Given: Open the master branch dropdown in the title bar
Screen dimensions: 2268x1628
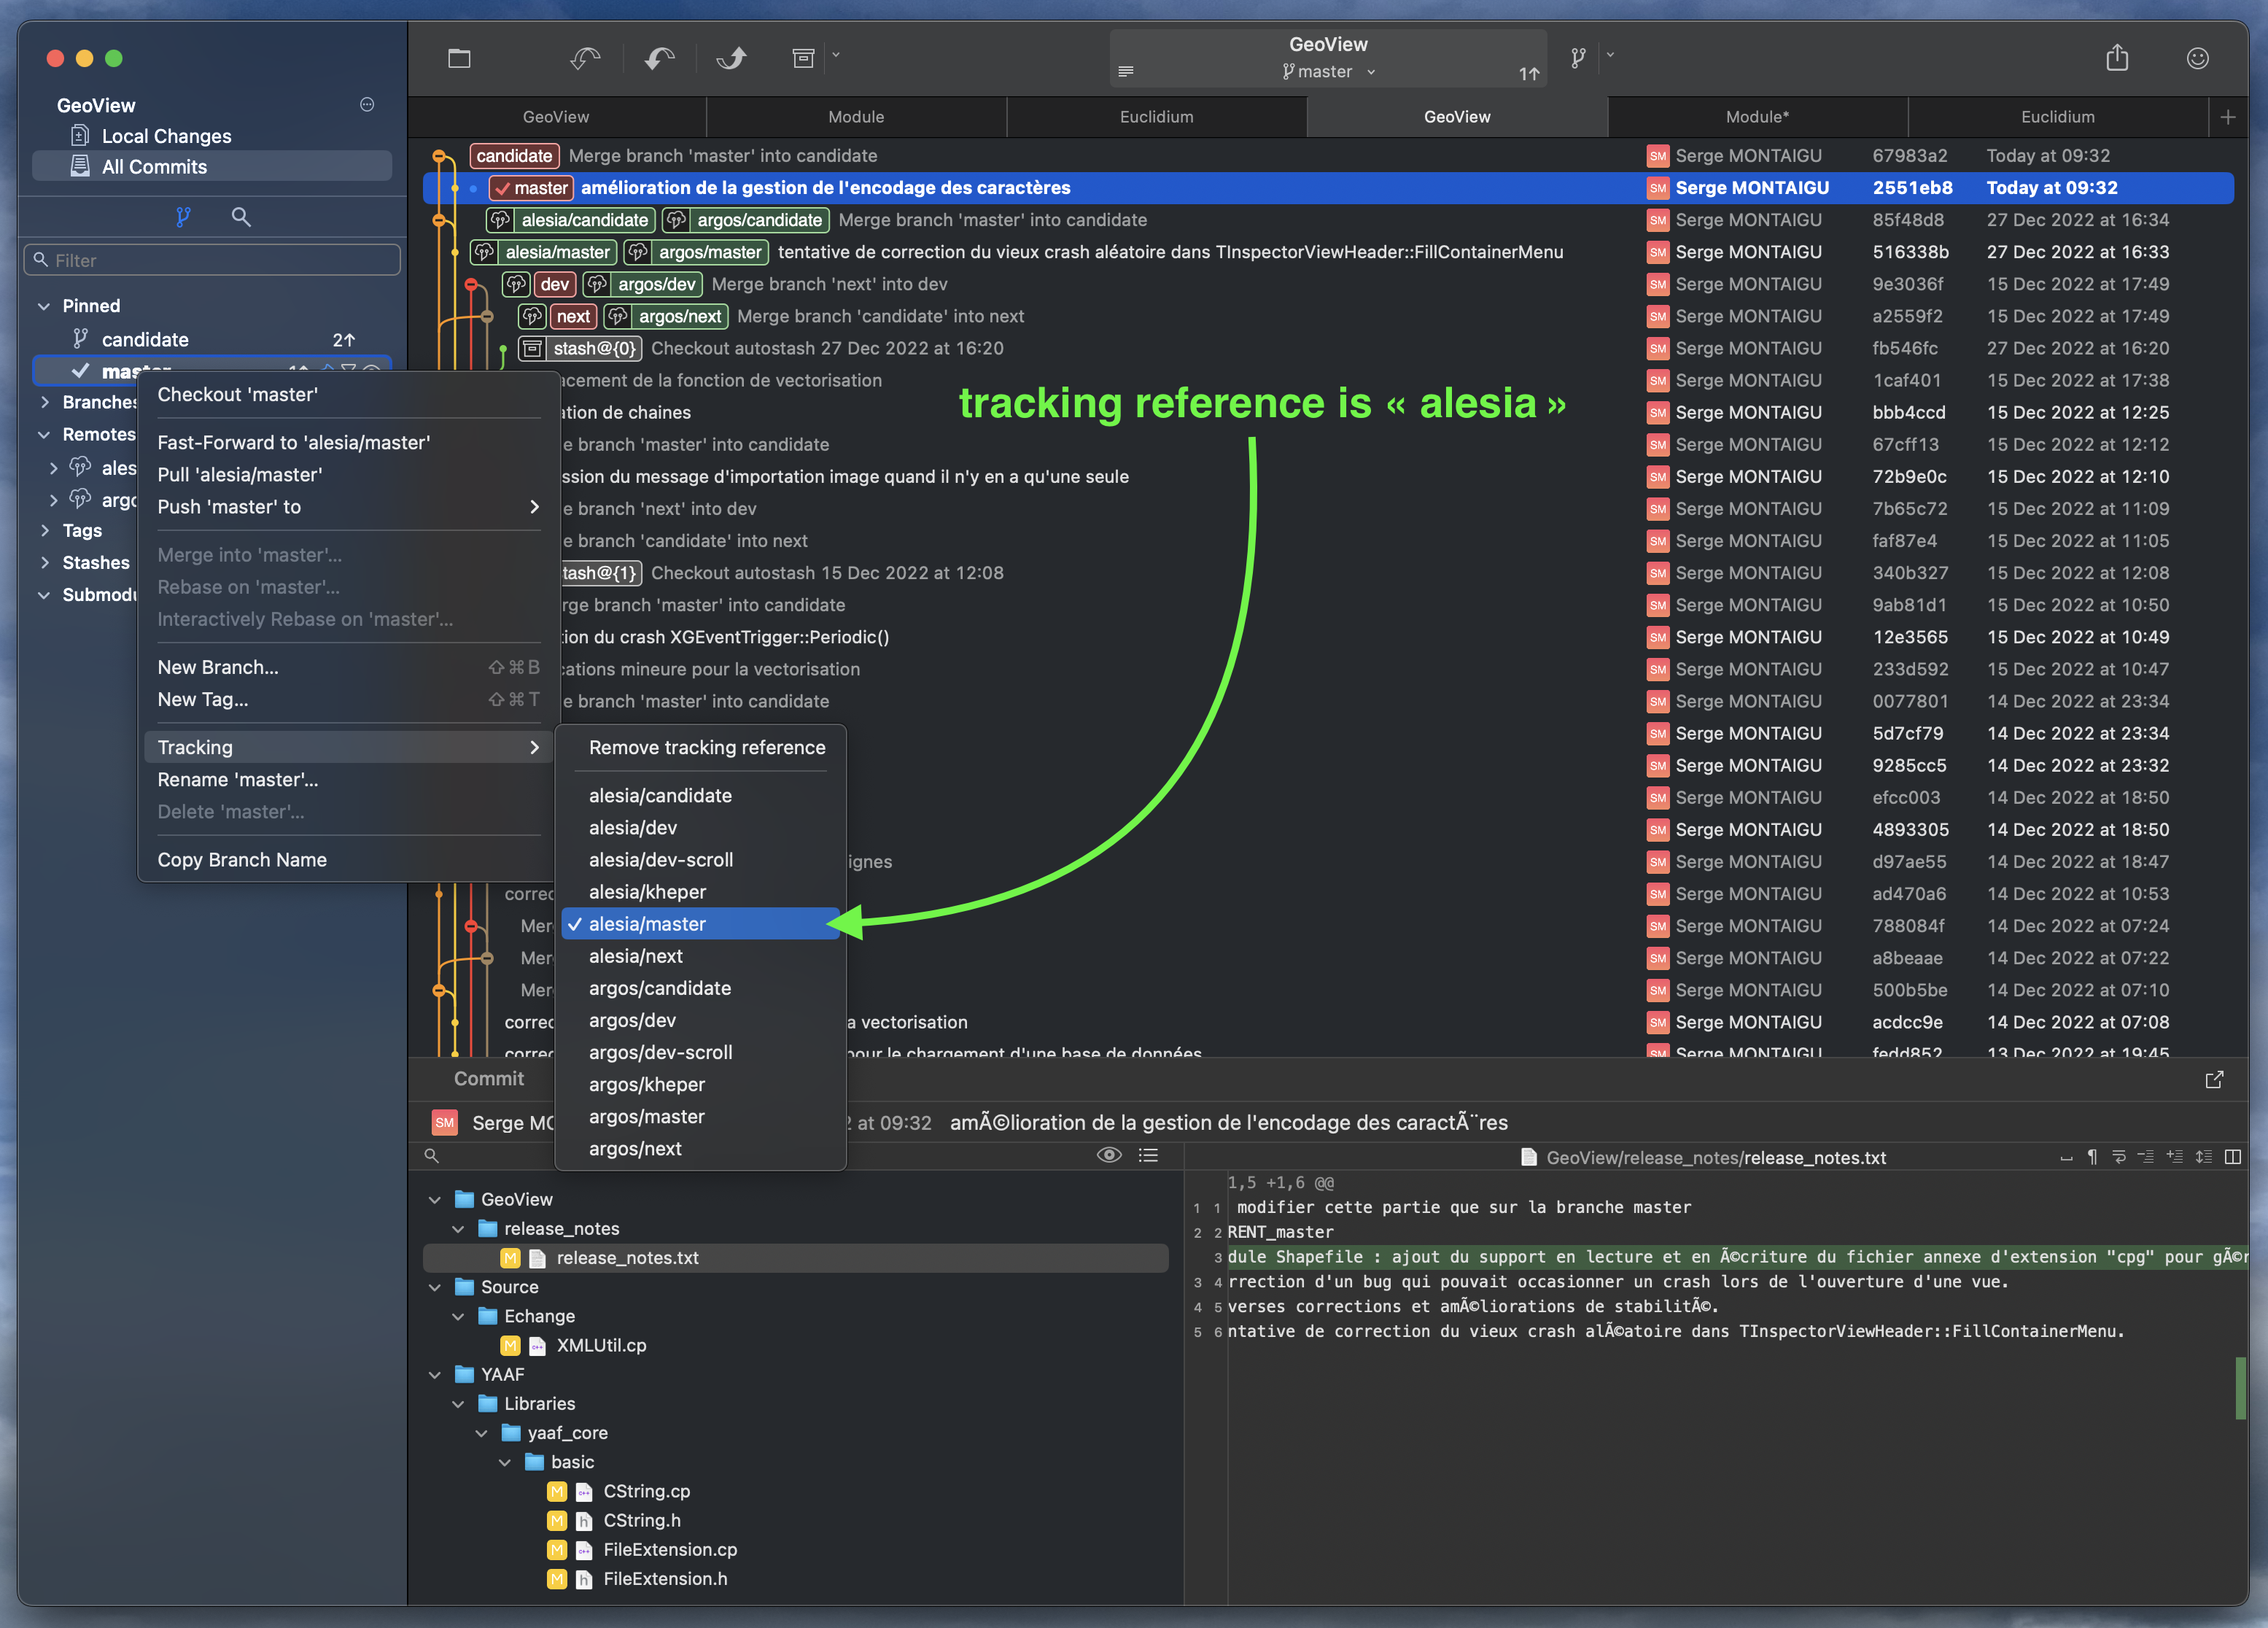Looking at the screenshot, I should coord(1371,71).
